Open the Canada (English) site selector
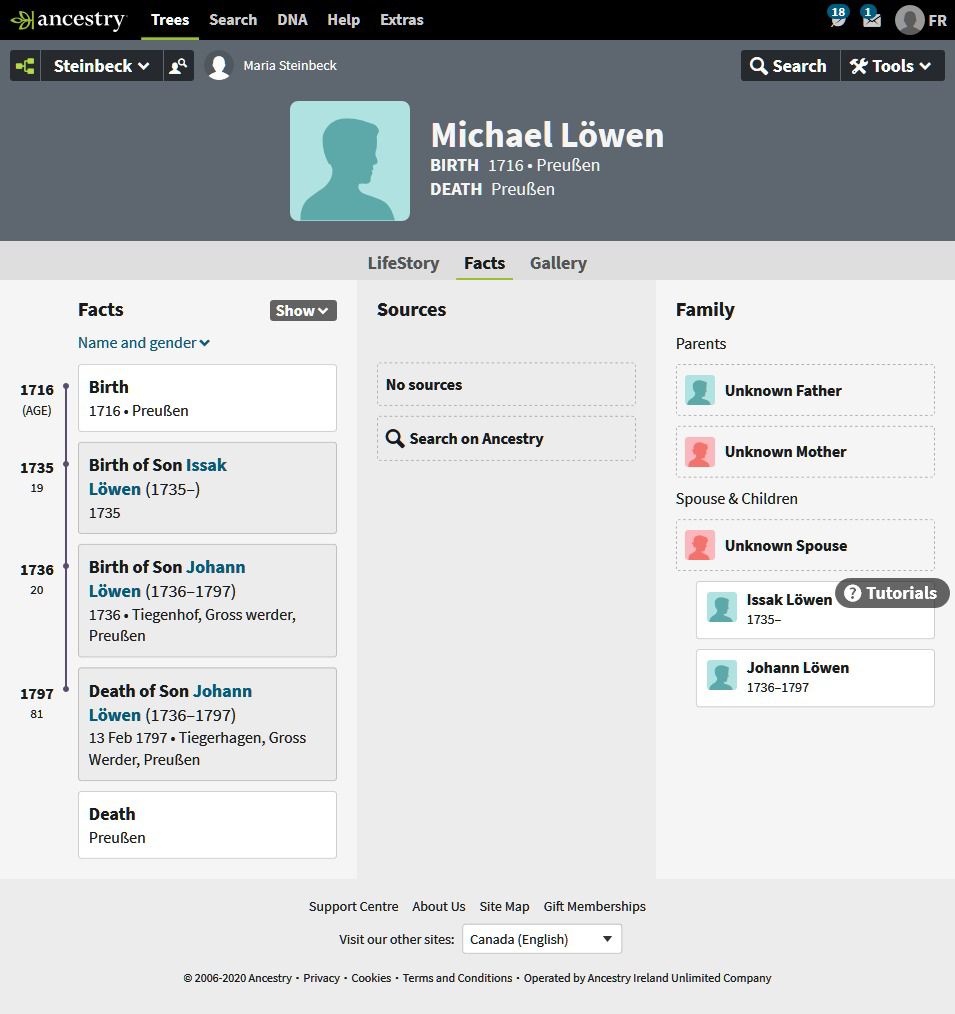The image size is (955, 1014). 542,939
